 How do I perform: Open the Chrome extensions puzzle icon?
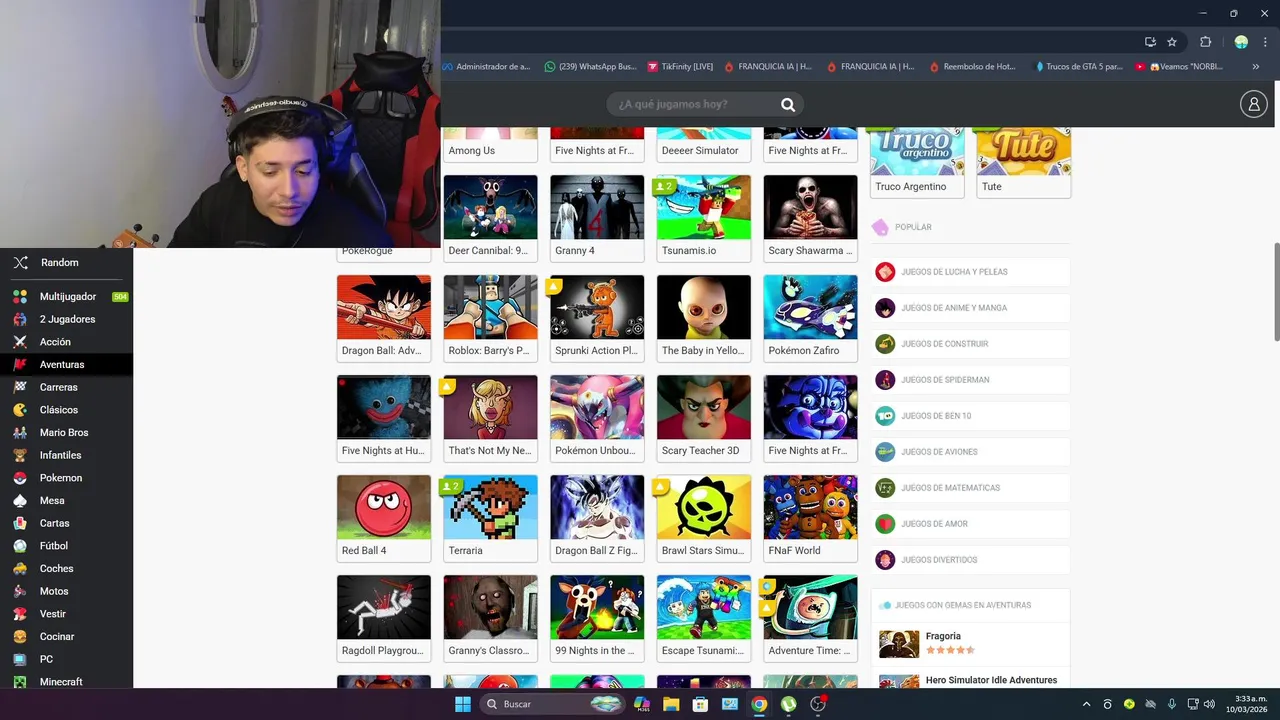click(1205, 42)
